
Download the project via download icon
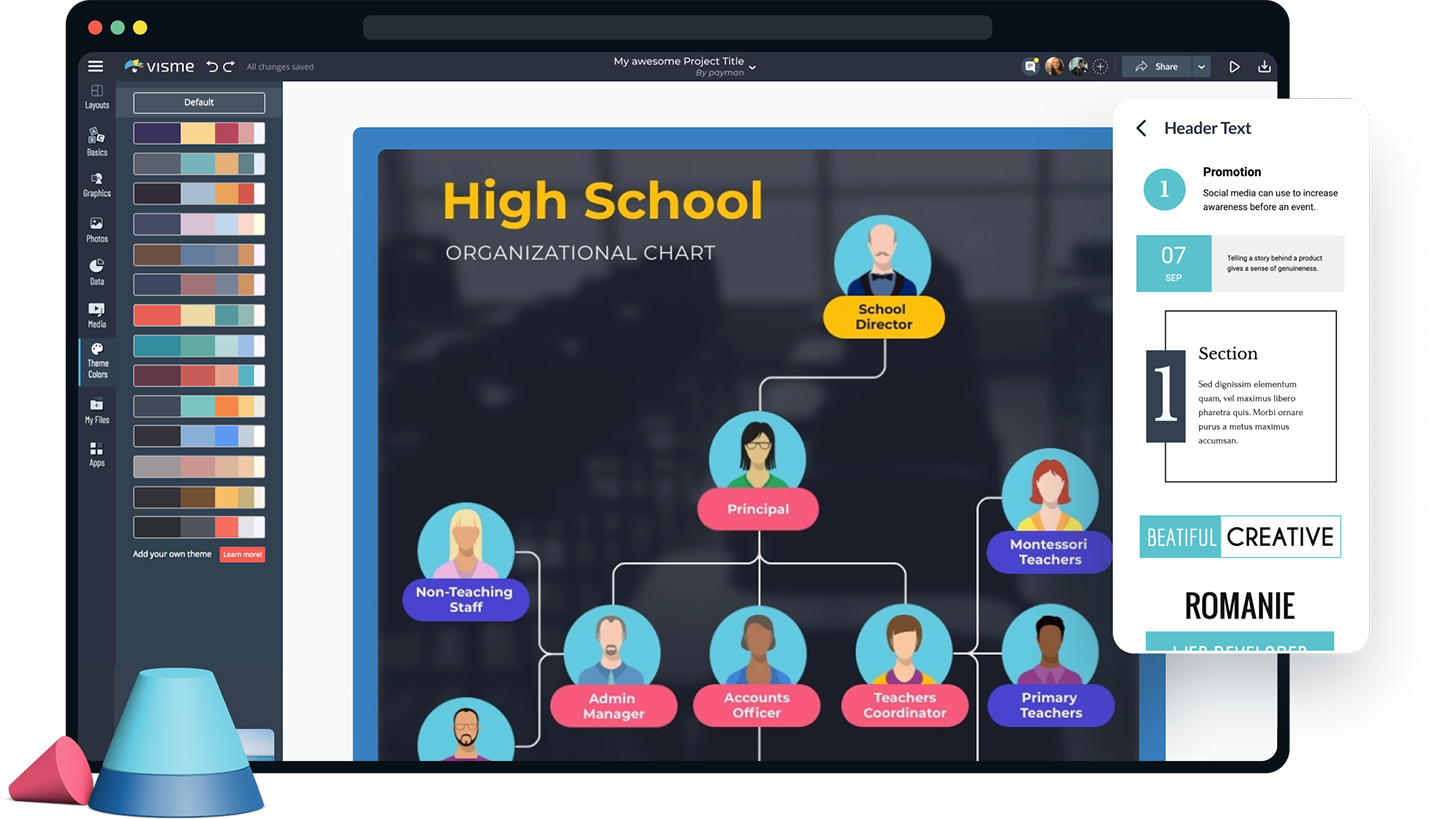pyautogui.click(x=1265, y=66)
